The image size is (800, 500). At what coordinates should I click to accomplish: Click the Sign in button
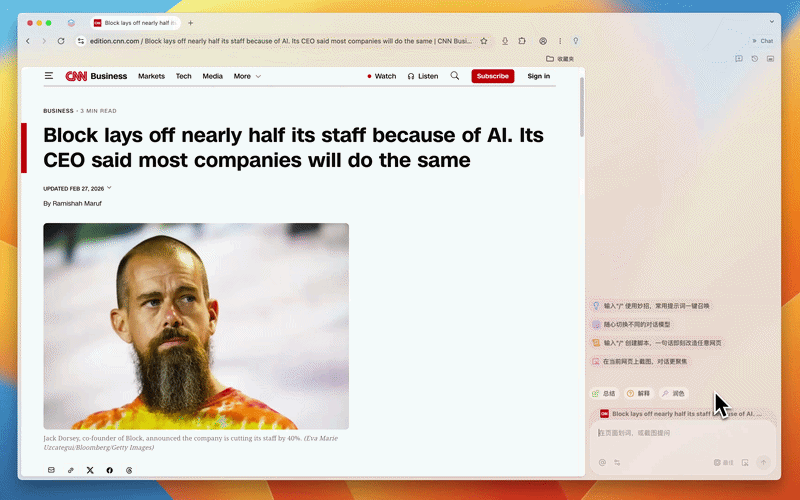pos(538,76)
